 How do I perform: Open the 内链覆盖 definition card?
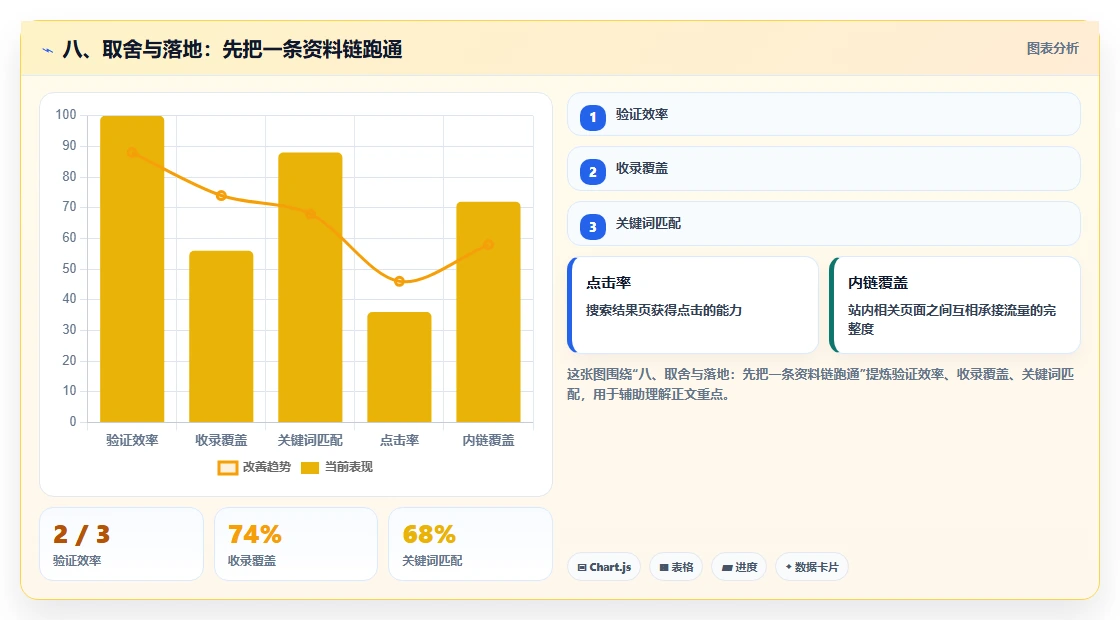[x=955, y=305]
